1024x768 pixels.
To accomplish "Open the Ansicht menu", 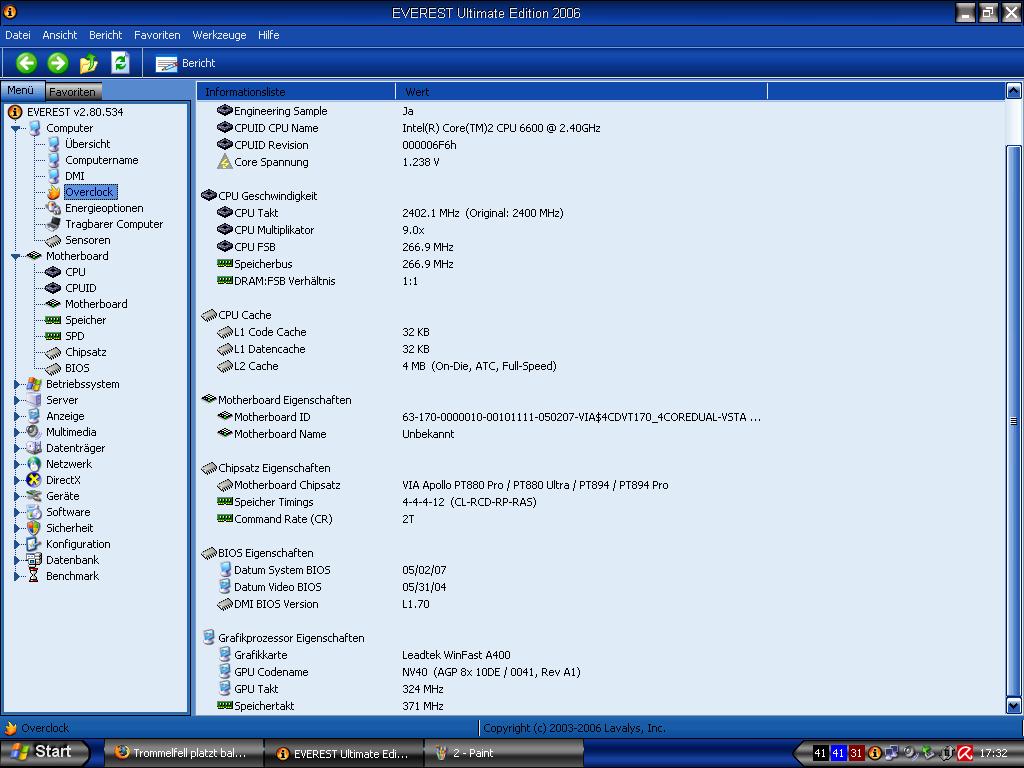I will tap(59, 35).
